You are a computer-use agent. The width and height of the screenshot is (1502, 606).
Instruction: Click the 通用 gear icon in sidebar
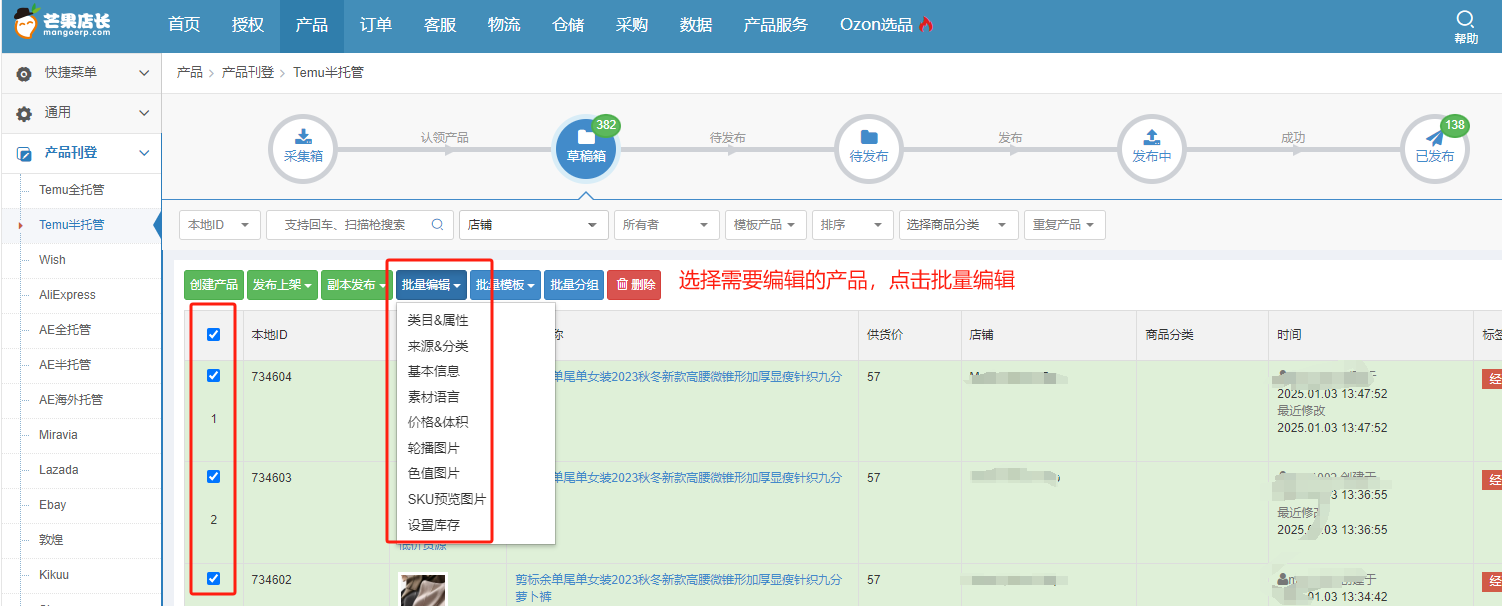point(24,114)
